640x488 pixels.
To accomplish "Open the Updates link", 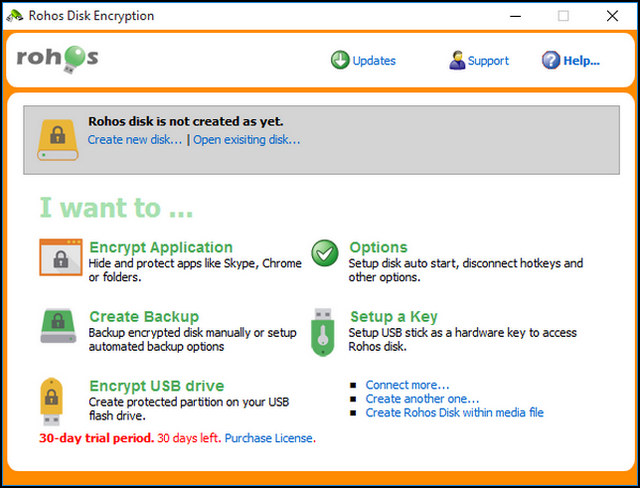I will pyautogui.click(x=374, y=61).
